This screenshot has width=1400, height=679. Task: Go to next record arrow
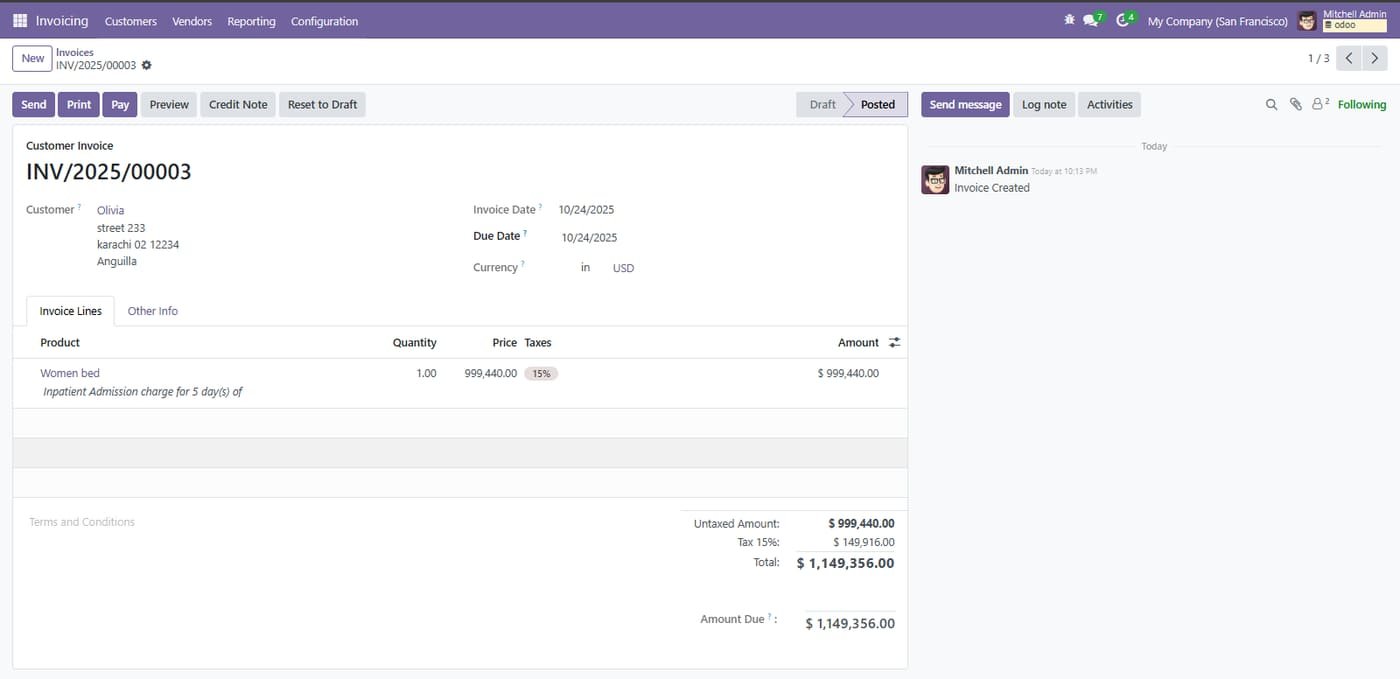1375,58
